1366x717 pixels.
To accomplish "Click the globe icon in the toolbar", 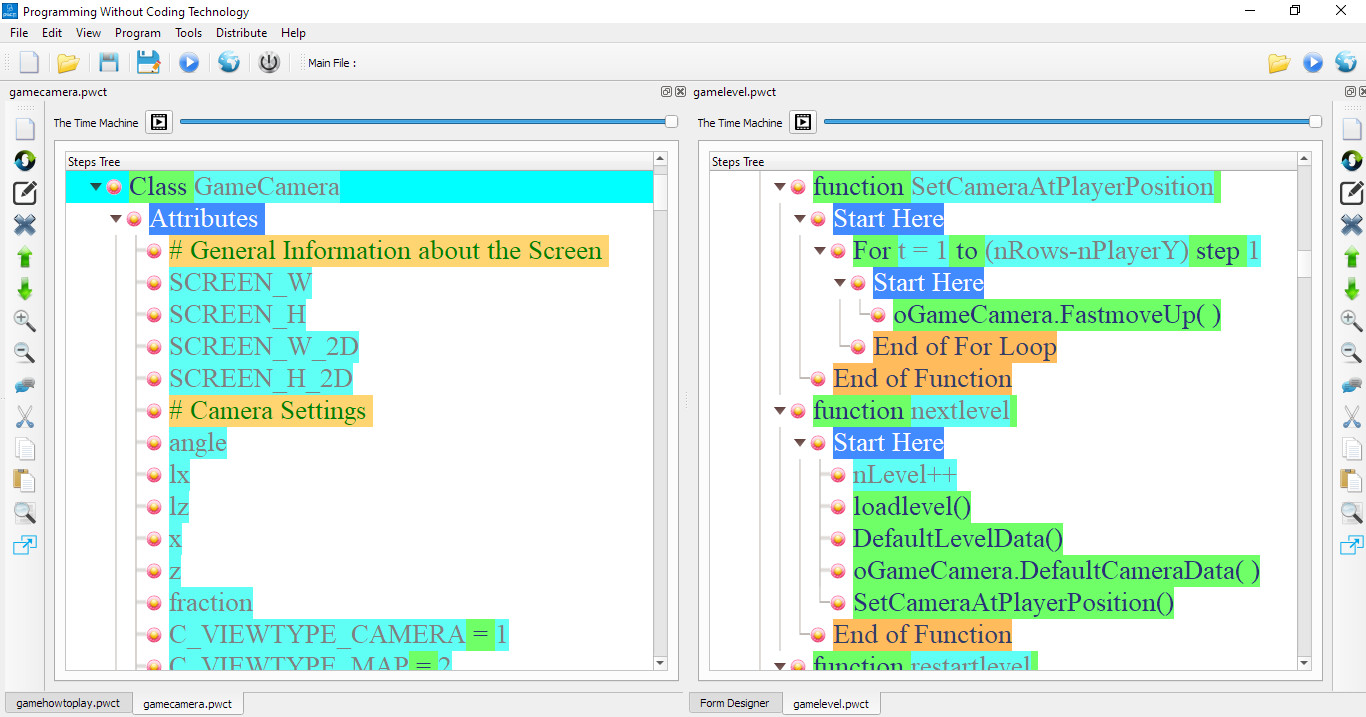I will pos(229,62).
